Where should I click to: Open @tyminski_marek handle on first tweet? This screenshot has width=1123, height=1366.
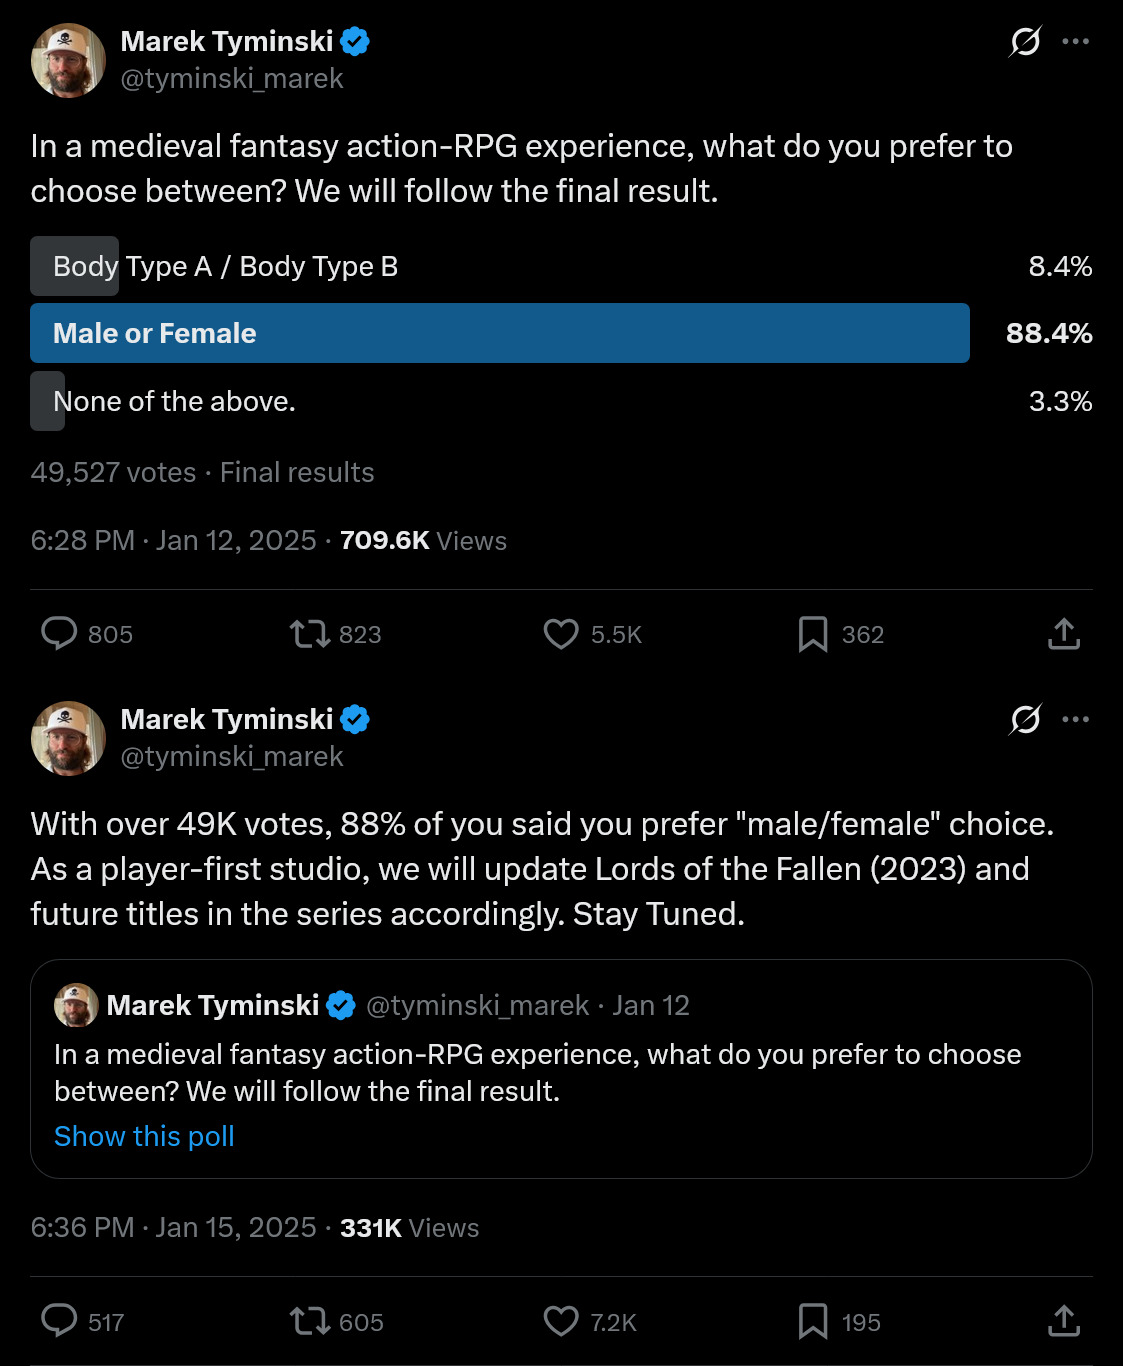[231, 79]
